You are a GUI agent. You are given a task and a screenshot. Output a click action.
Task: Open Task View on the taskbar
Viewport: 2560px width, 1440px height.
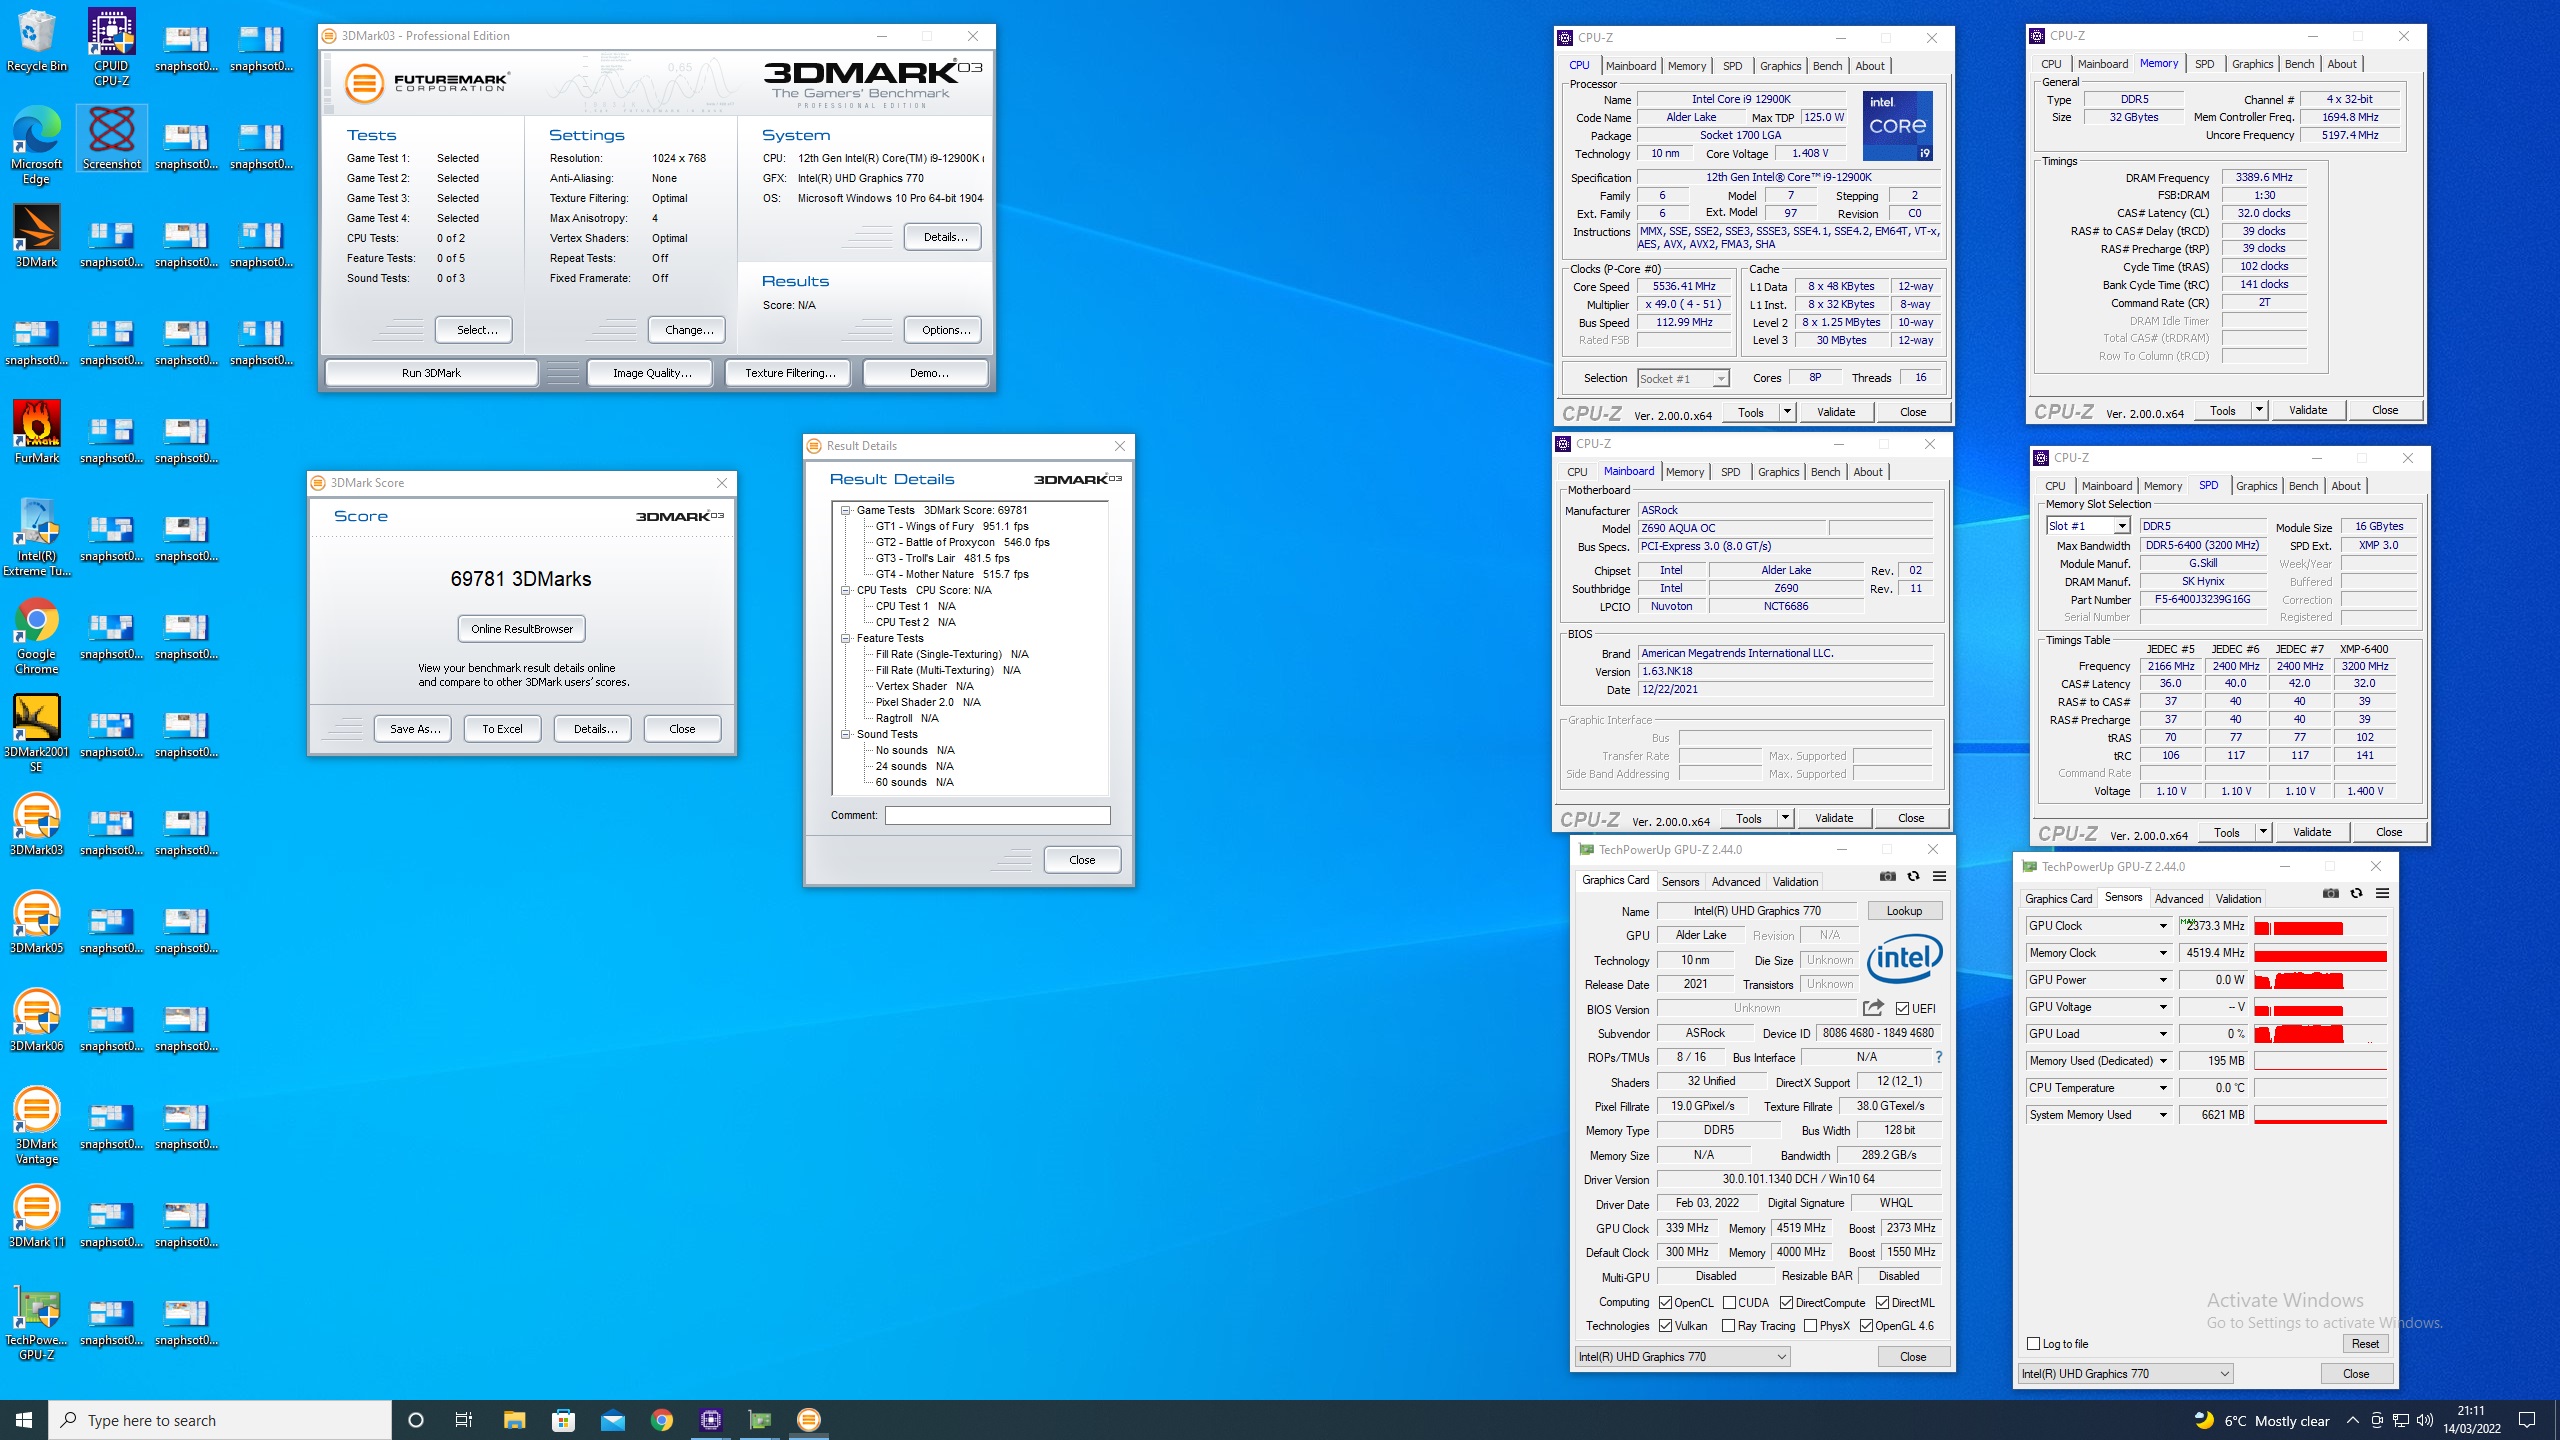[464, 1420]
